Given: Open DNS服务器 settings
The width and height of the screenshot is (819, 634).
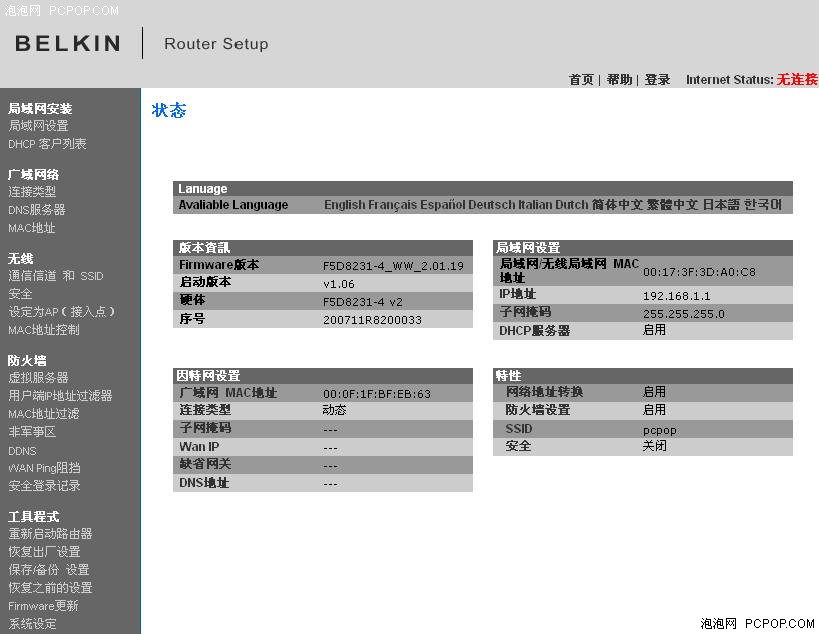Looking at the screenshot, I should click(x=37, y=210).
